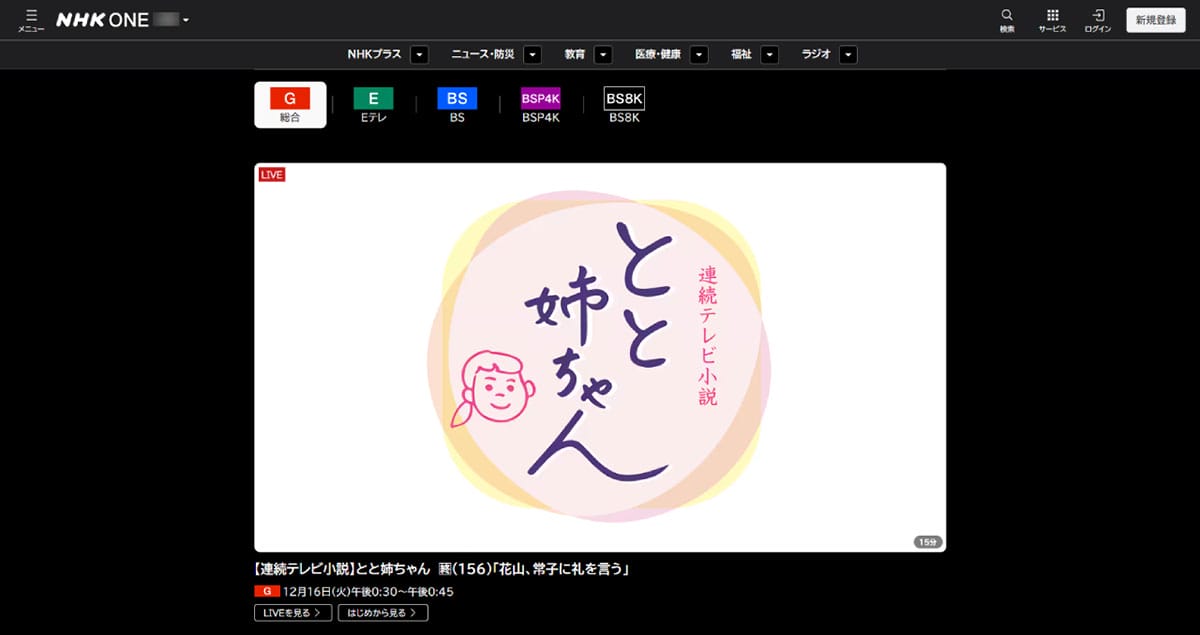
Task: Open the ラジオ dropdown arrow
Action: [x=848, y=55]
